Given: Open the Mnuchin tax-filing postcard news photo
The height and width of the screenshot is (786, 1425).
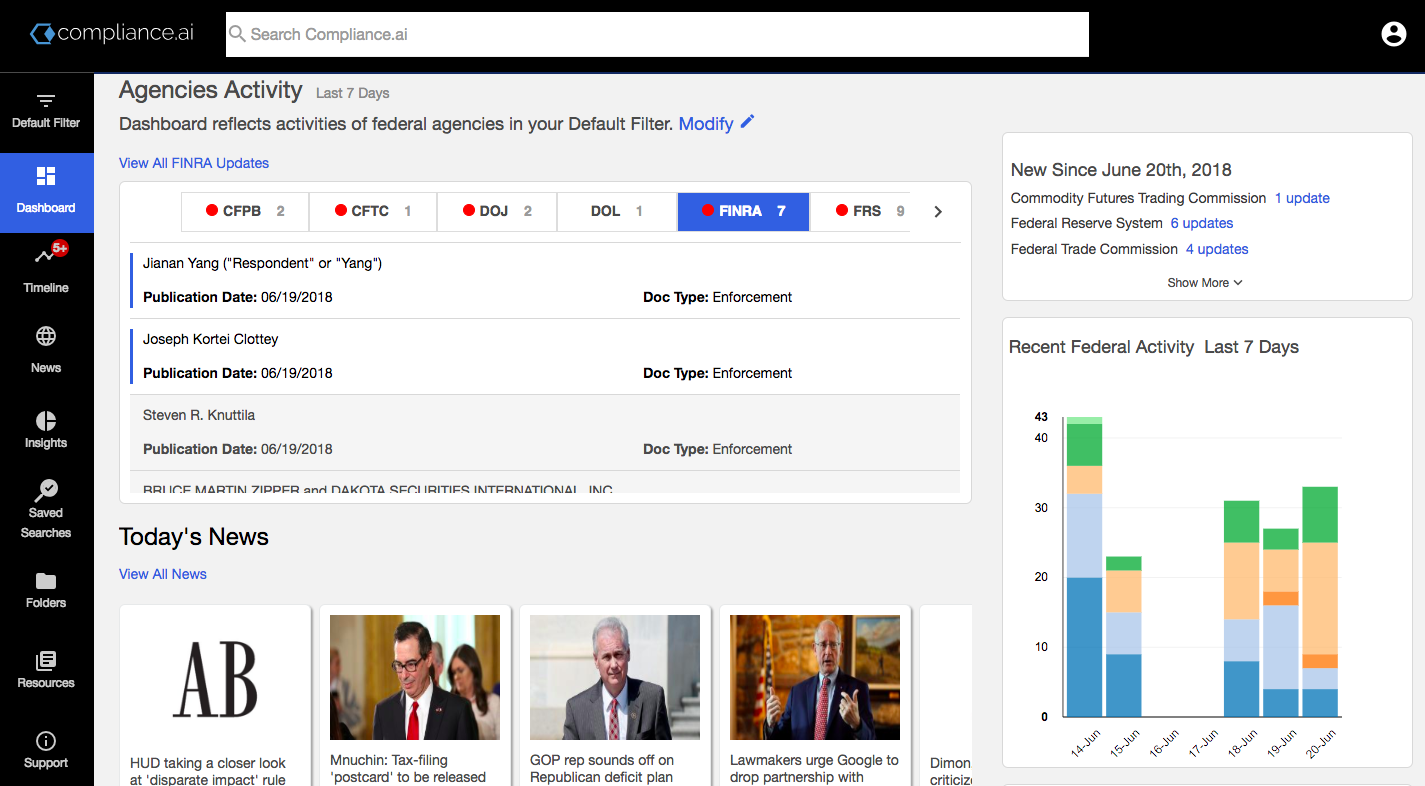Looking at the screenshot, I should point(415,677).
